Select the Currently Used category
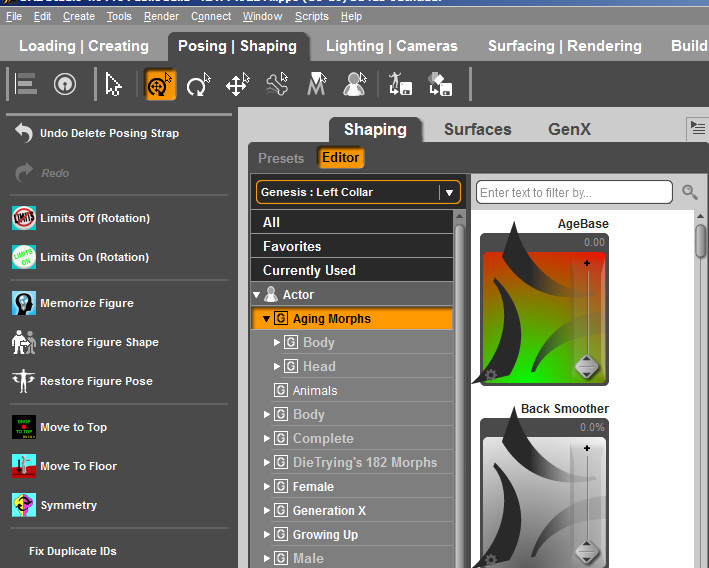This screenshot has width=709, height=568. click(352, 270)
